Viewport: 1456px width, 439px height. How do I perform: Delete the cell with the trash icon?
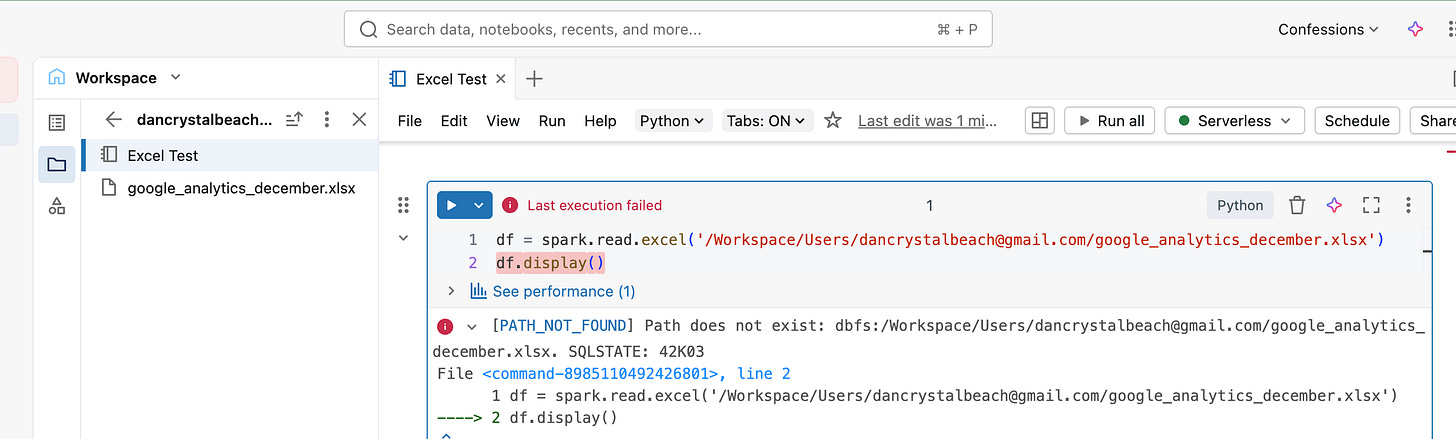click(x=1297, y=205)
